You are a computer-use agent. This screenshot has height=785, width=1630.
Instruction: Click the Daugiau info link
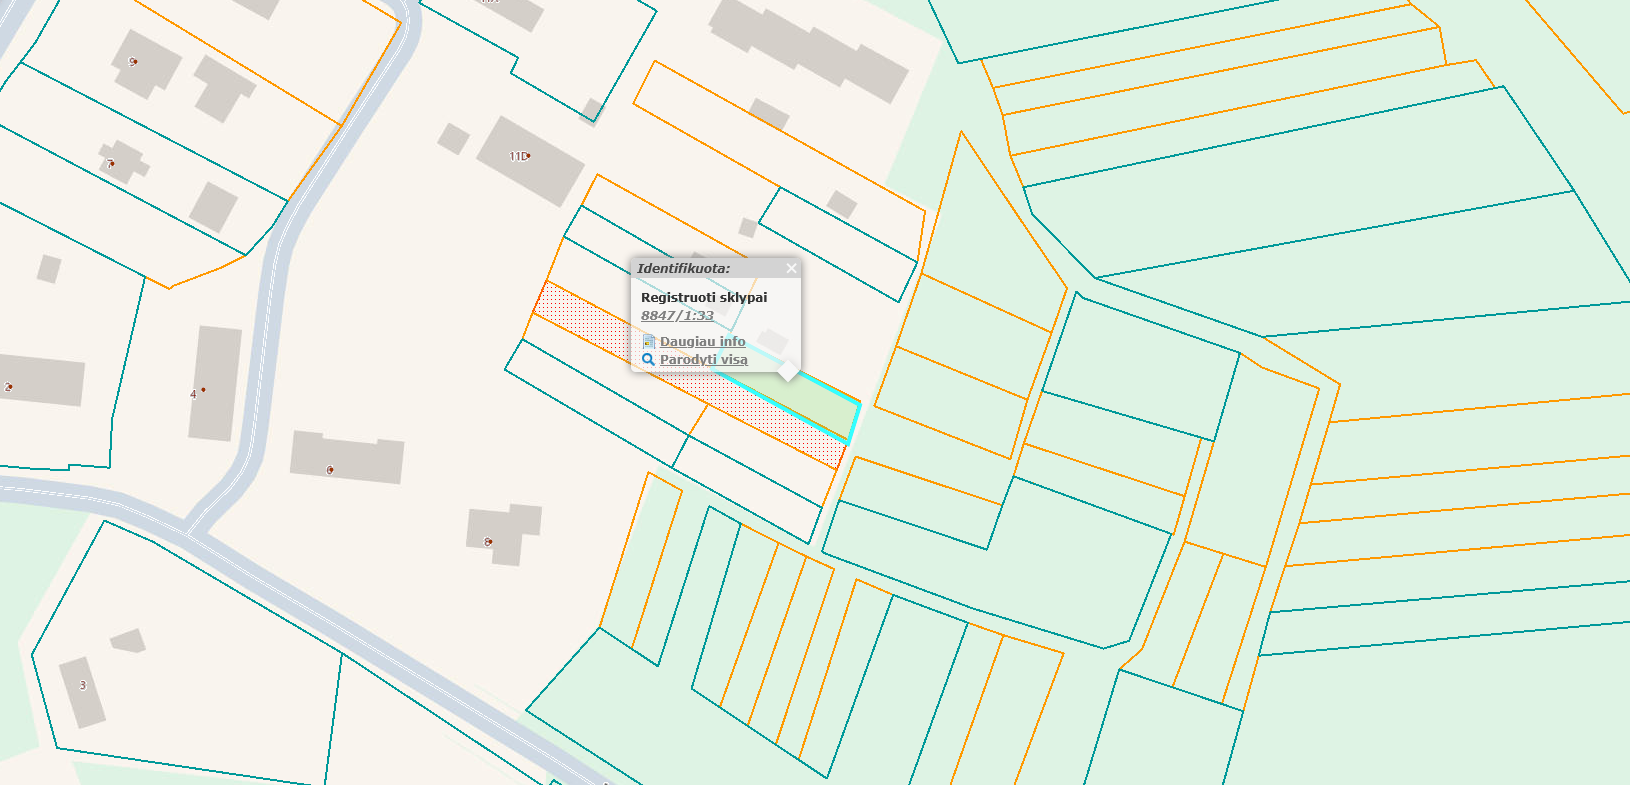click(x=702, y=342)
